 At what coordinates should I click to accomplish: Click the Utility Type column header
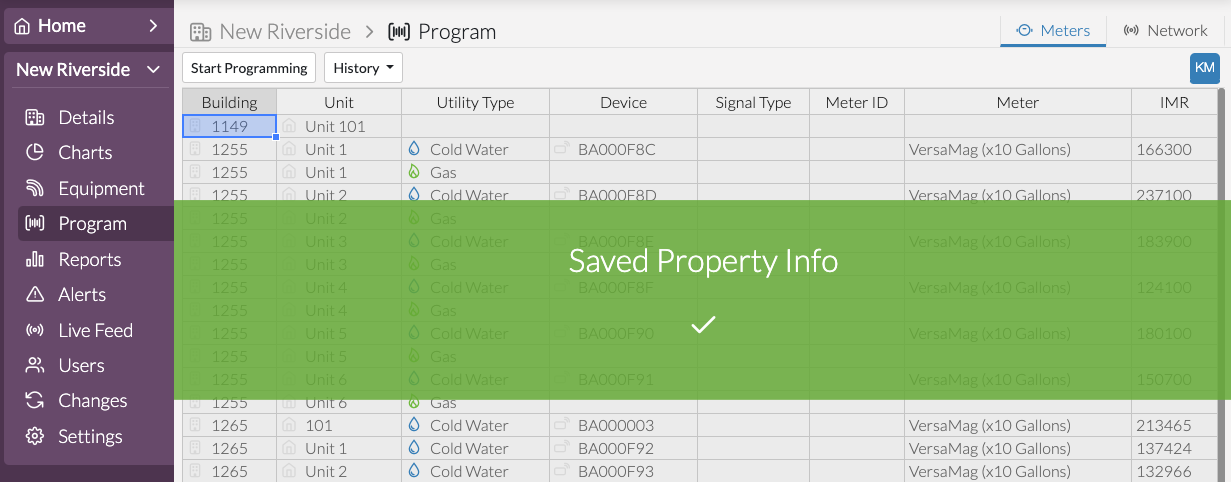pyautogui.click(x=475, y=102)
